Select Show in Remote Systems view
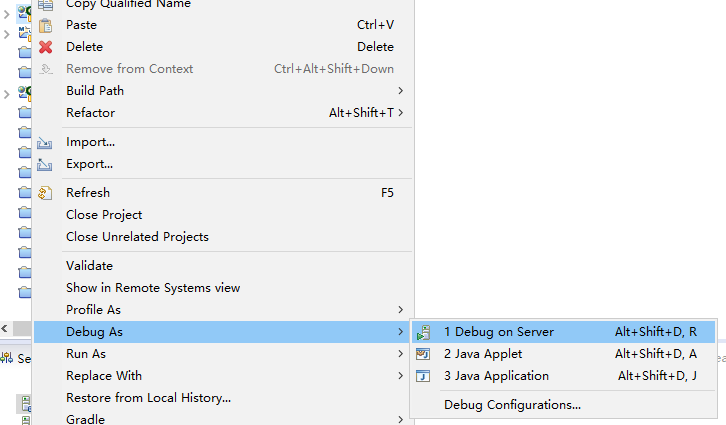This screenshot has height=425, width=726. pyautogui.click(x=153, y=288)
